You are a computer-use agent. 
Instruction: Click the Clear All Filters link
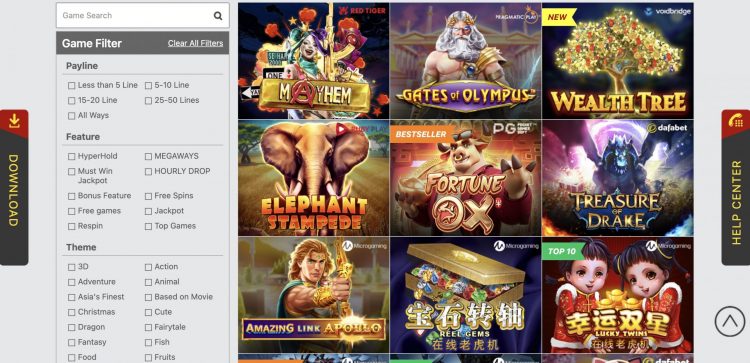[195, 43]
